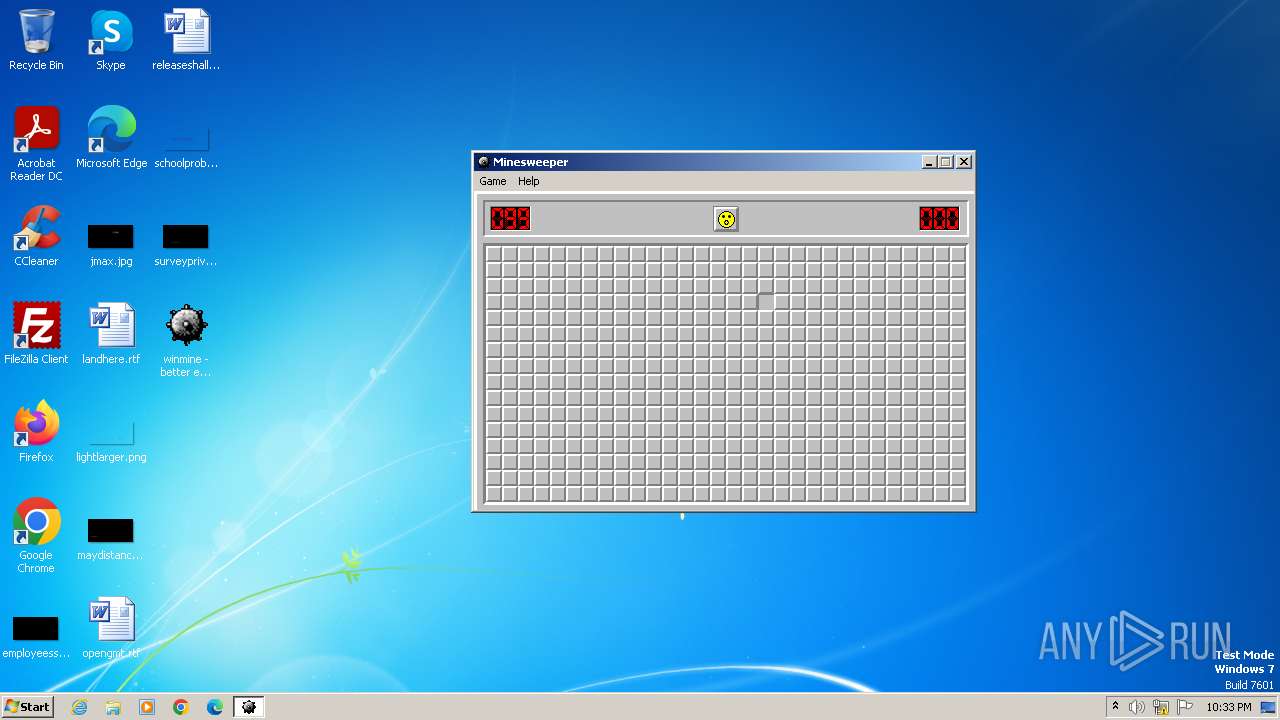Click the pressed cell in the minefield

[766, 301]
